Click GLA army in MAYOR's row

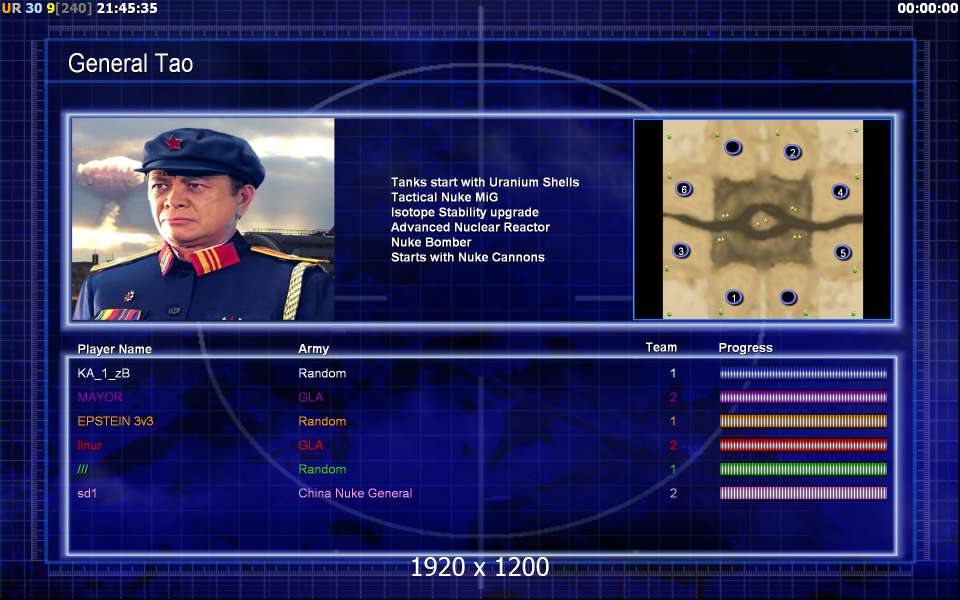[x=310, y=397]
